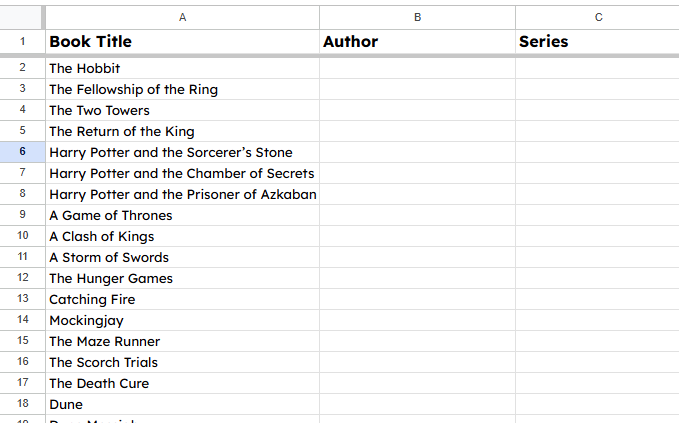Select row 12 header

[x=22, y=278]
